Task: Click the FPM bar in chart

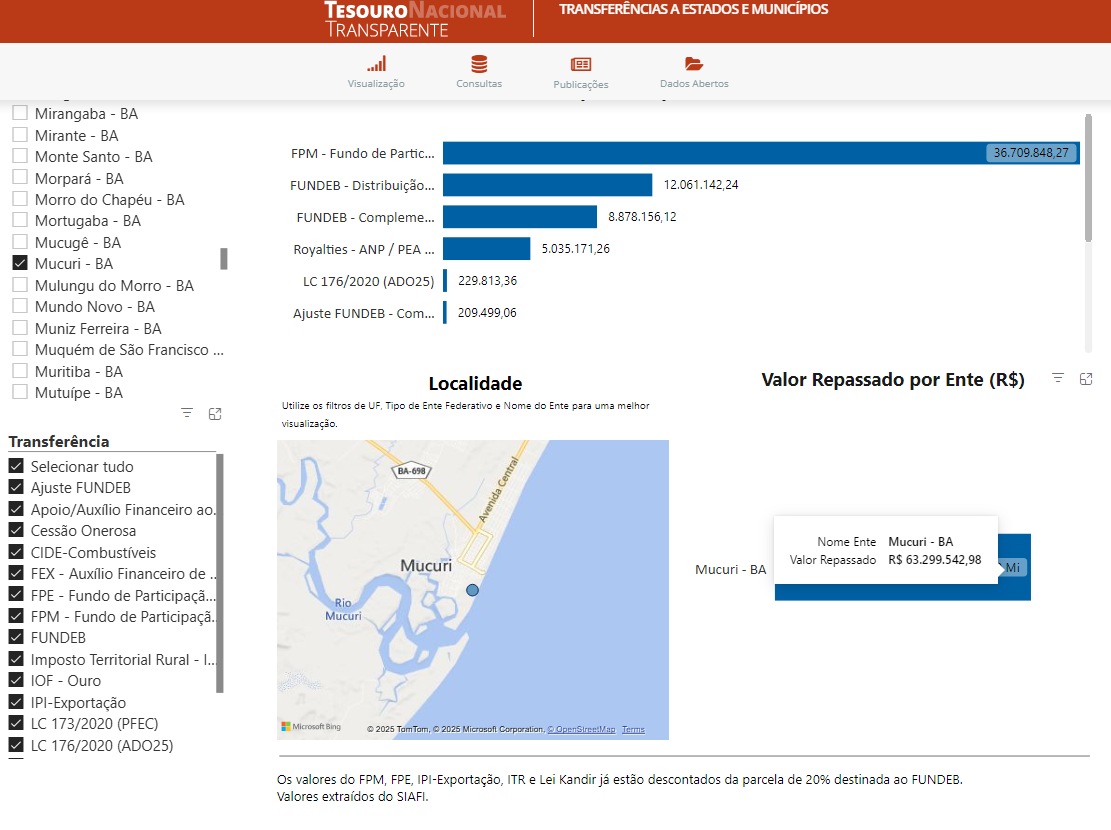Action: point(700,153)
